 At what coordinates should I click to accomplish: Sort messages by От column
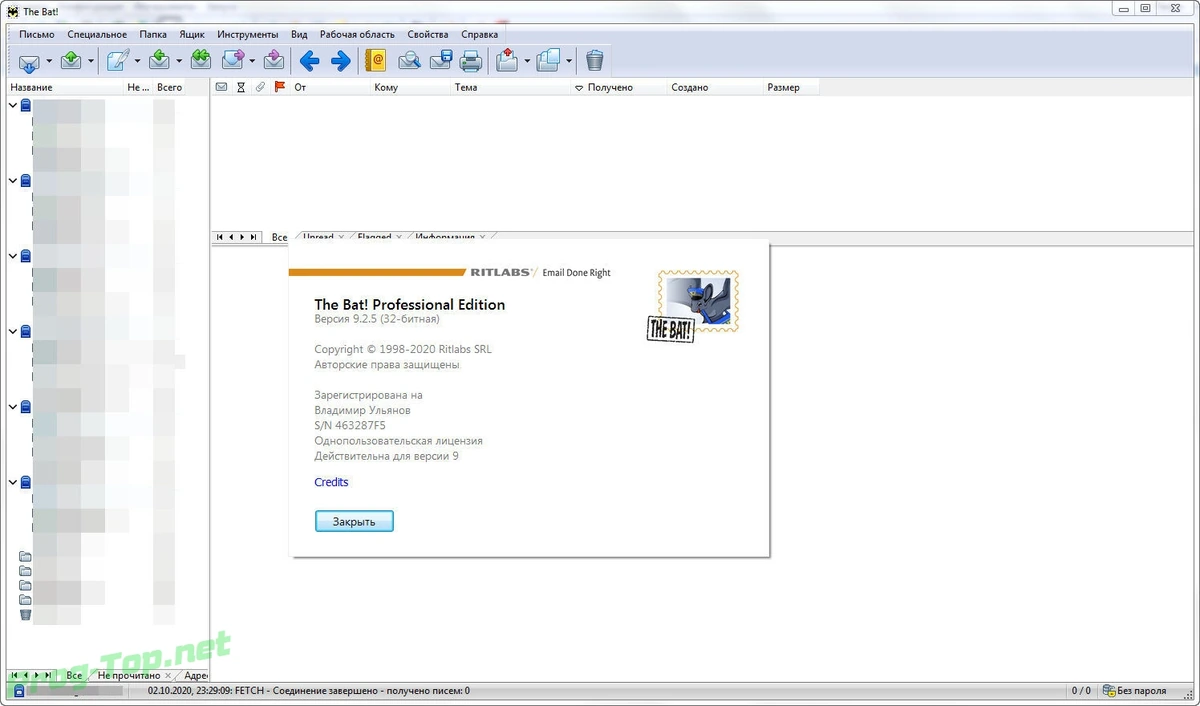click(329, 87)
